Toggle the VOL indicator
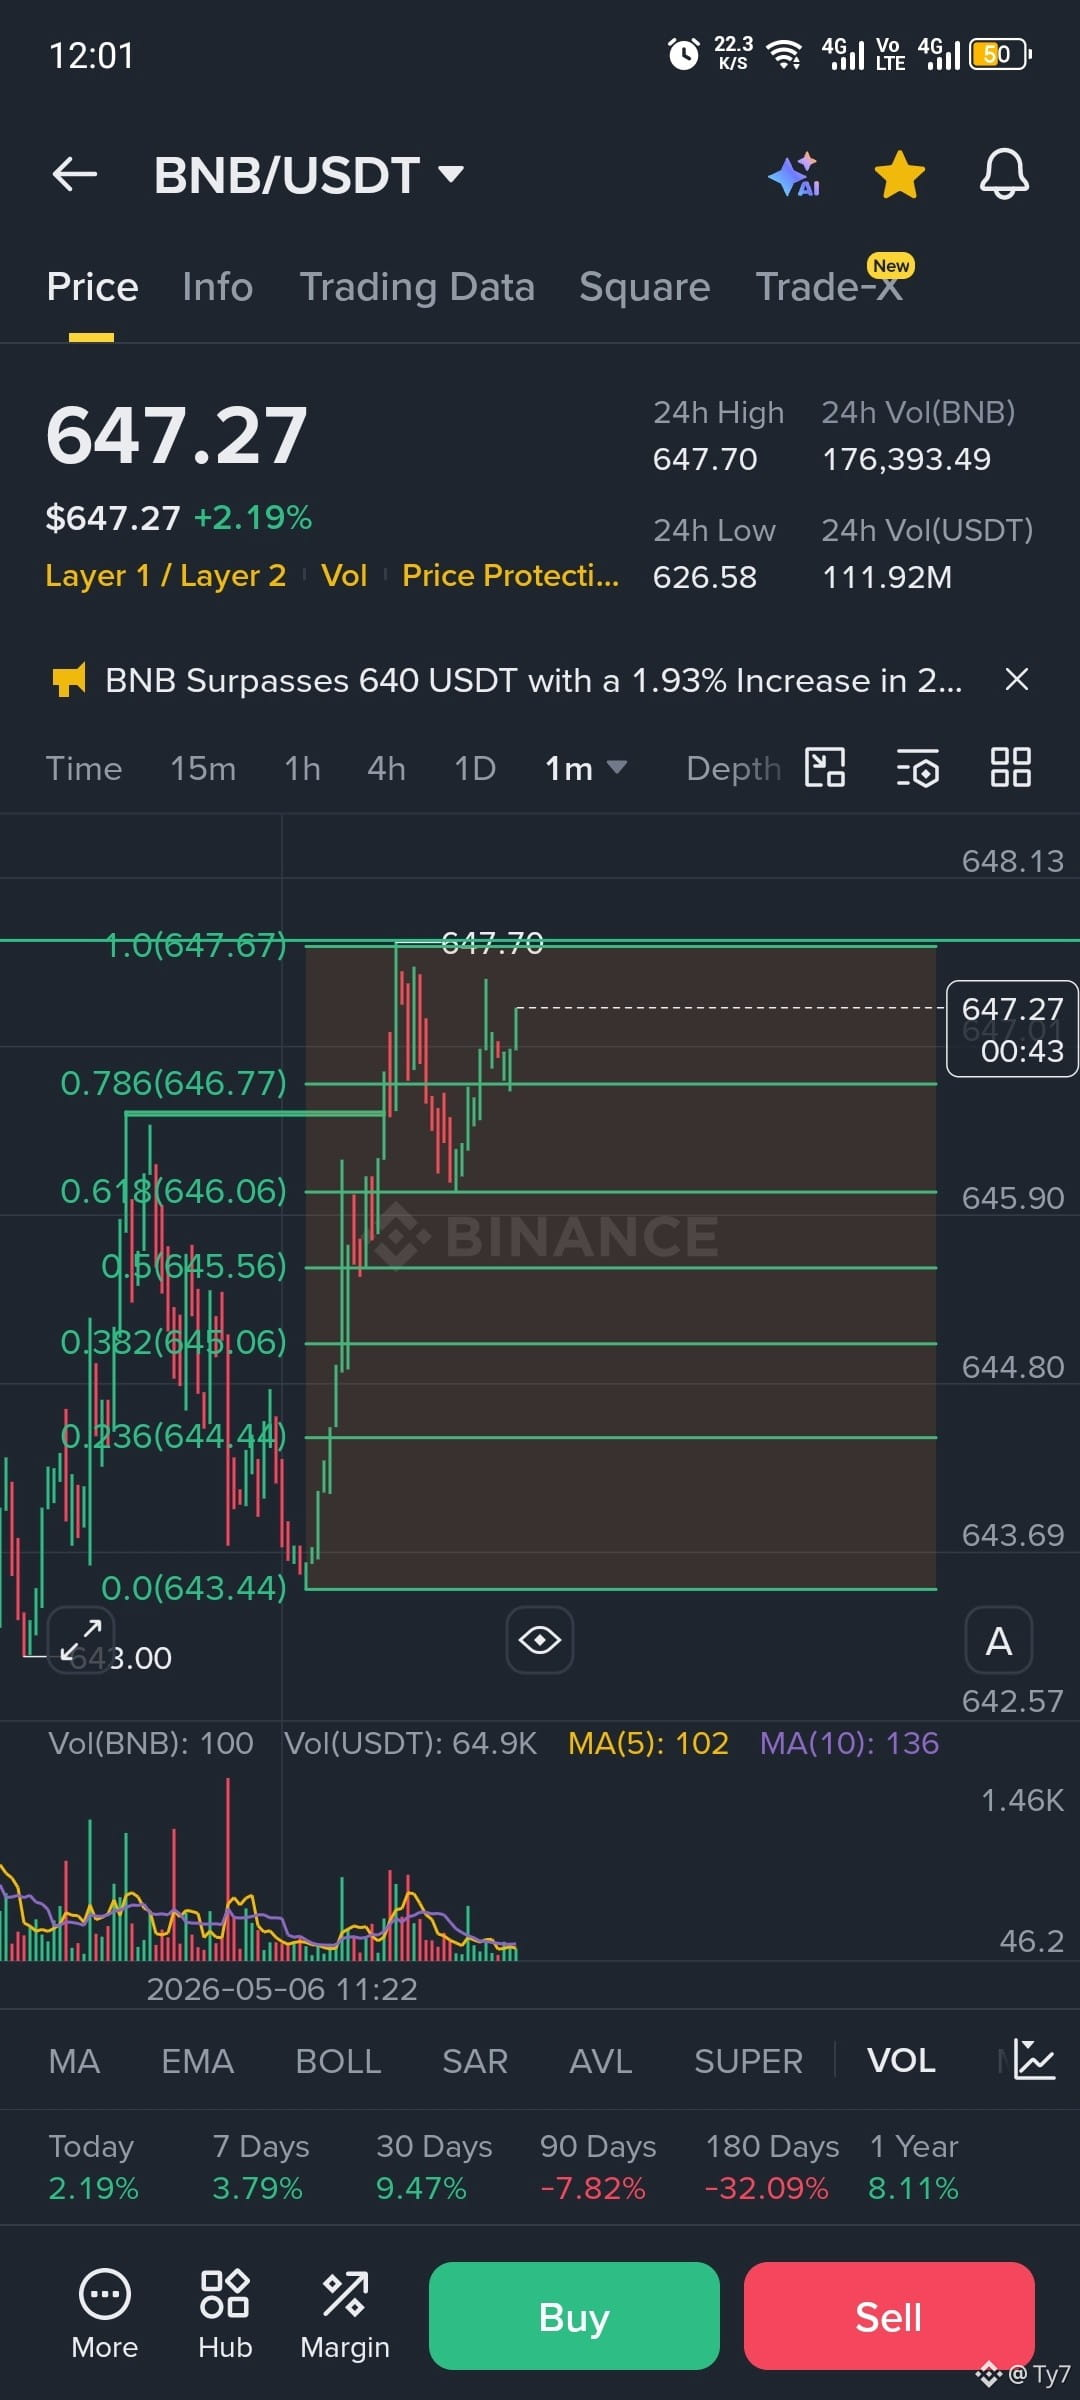1080x2400 pixels. (x=901, y=2061)
